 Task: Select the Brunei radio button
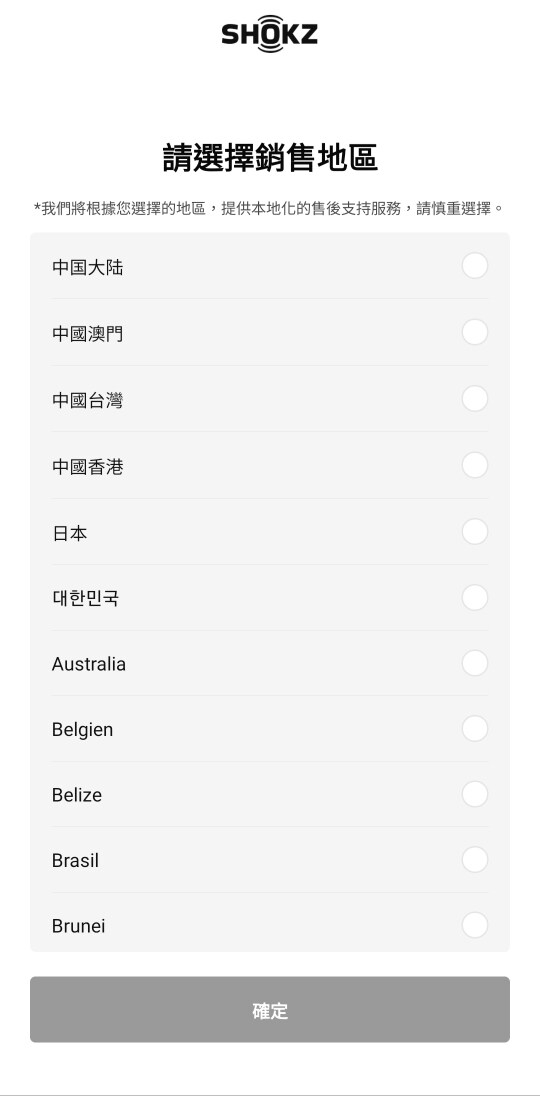tap(474, 925)
